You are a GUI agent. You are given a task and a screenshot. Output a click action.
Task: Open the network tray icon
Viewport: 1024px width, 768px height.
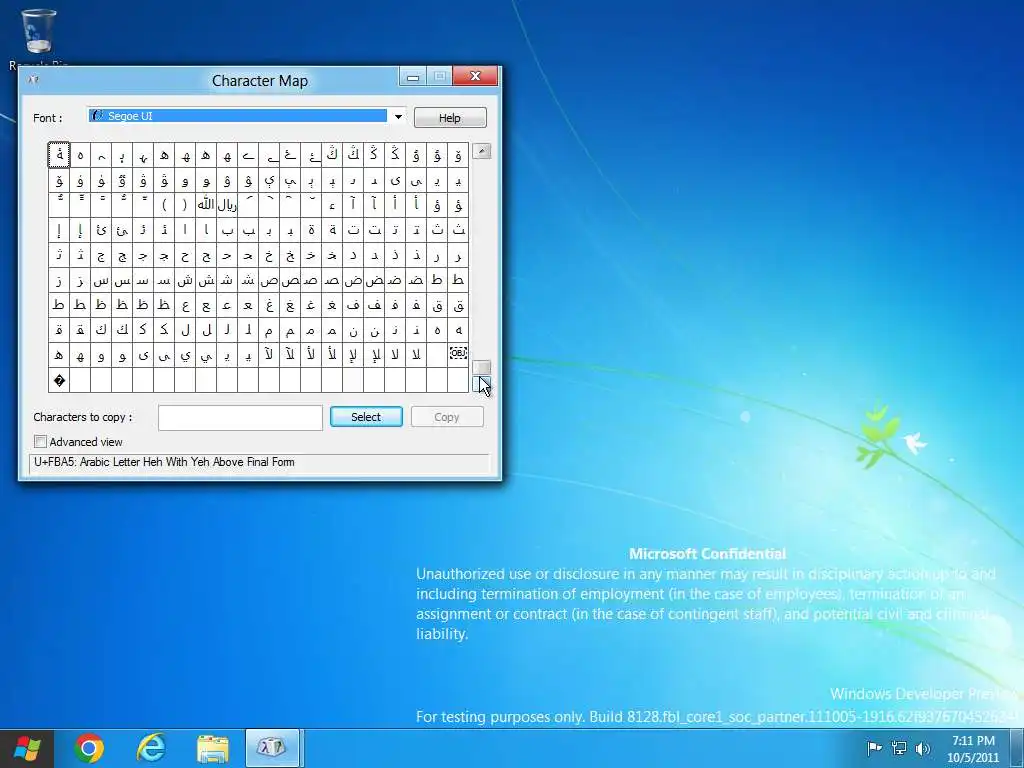[899, 748]
